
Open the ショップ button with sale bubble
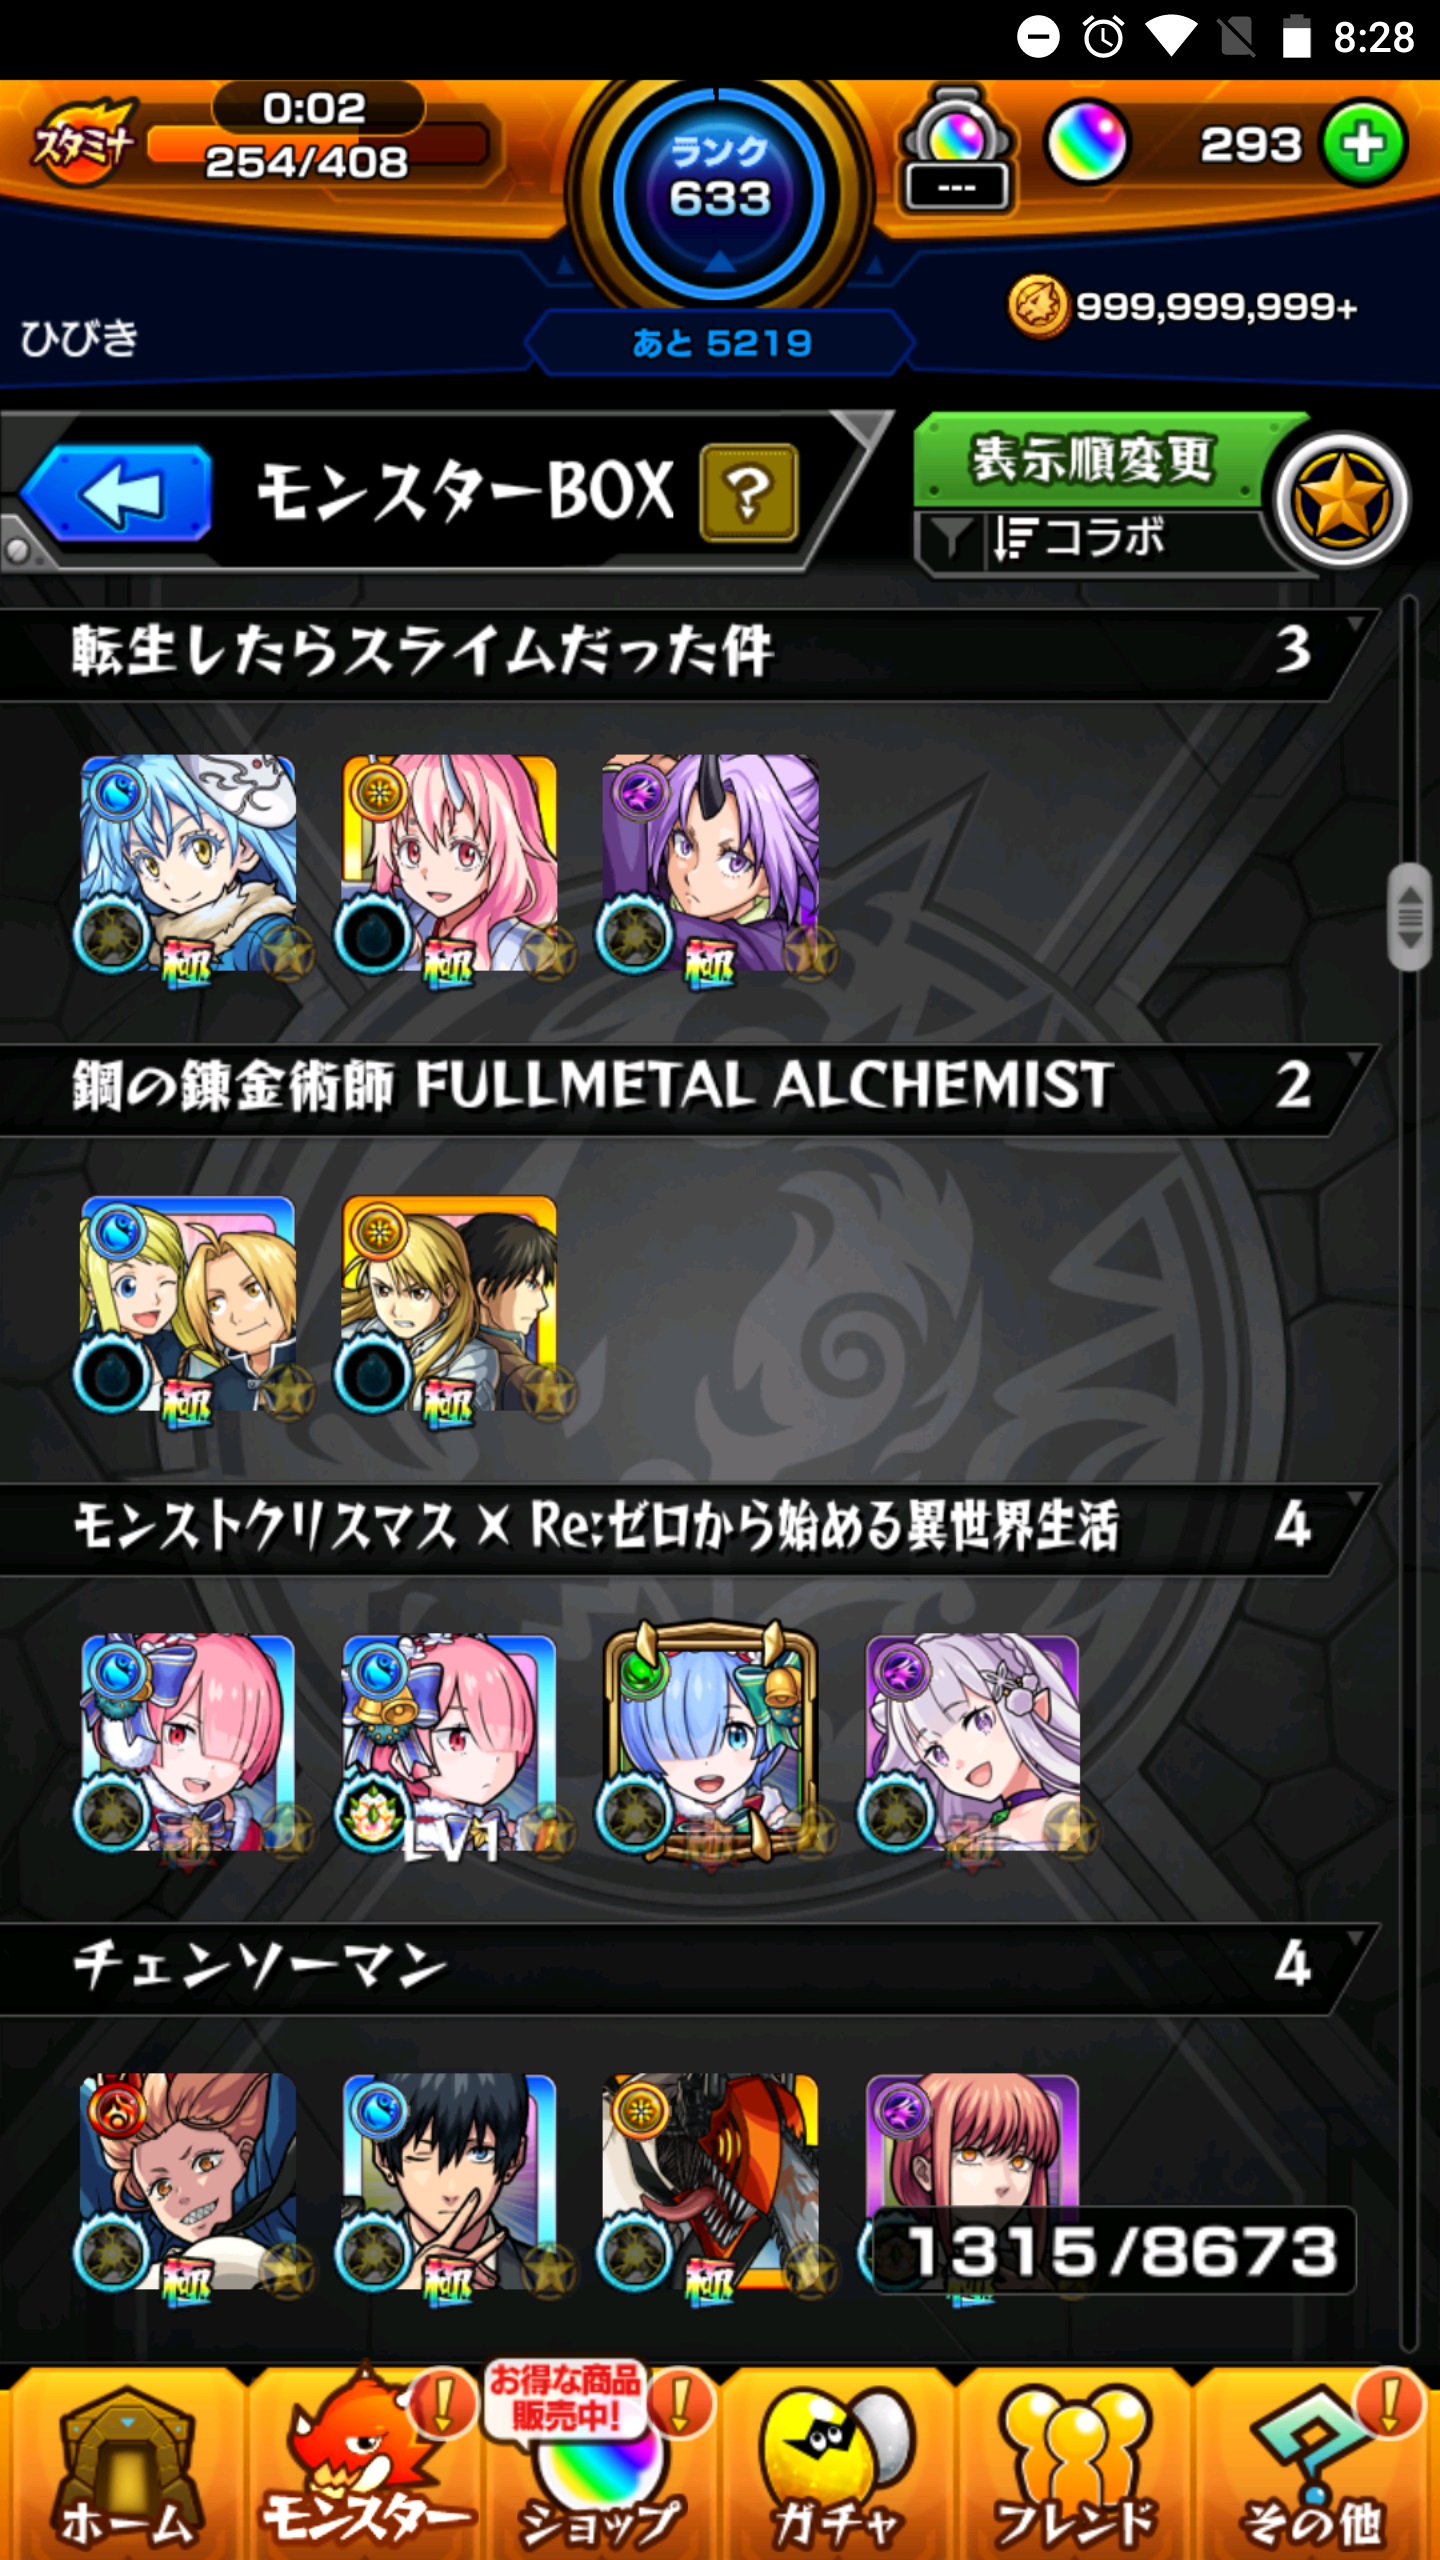point(598,2465)
